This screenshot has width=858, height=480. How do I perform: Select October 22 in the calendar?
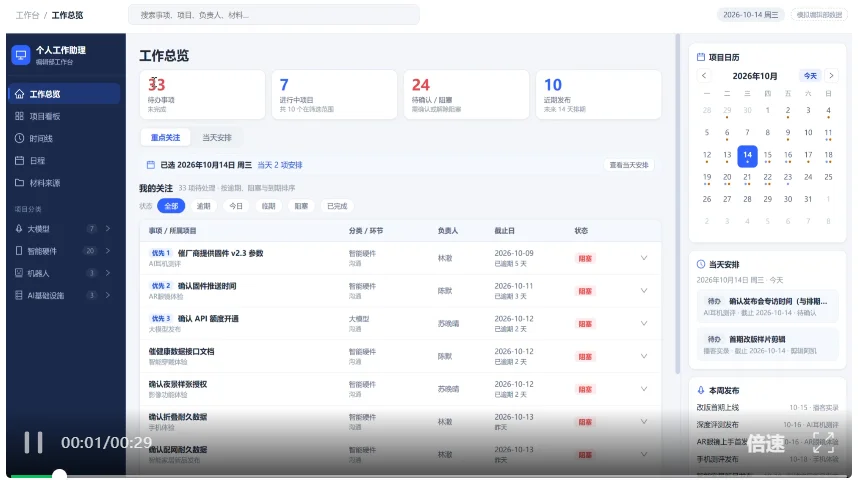tap(768, 178)
